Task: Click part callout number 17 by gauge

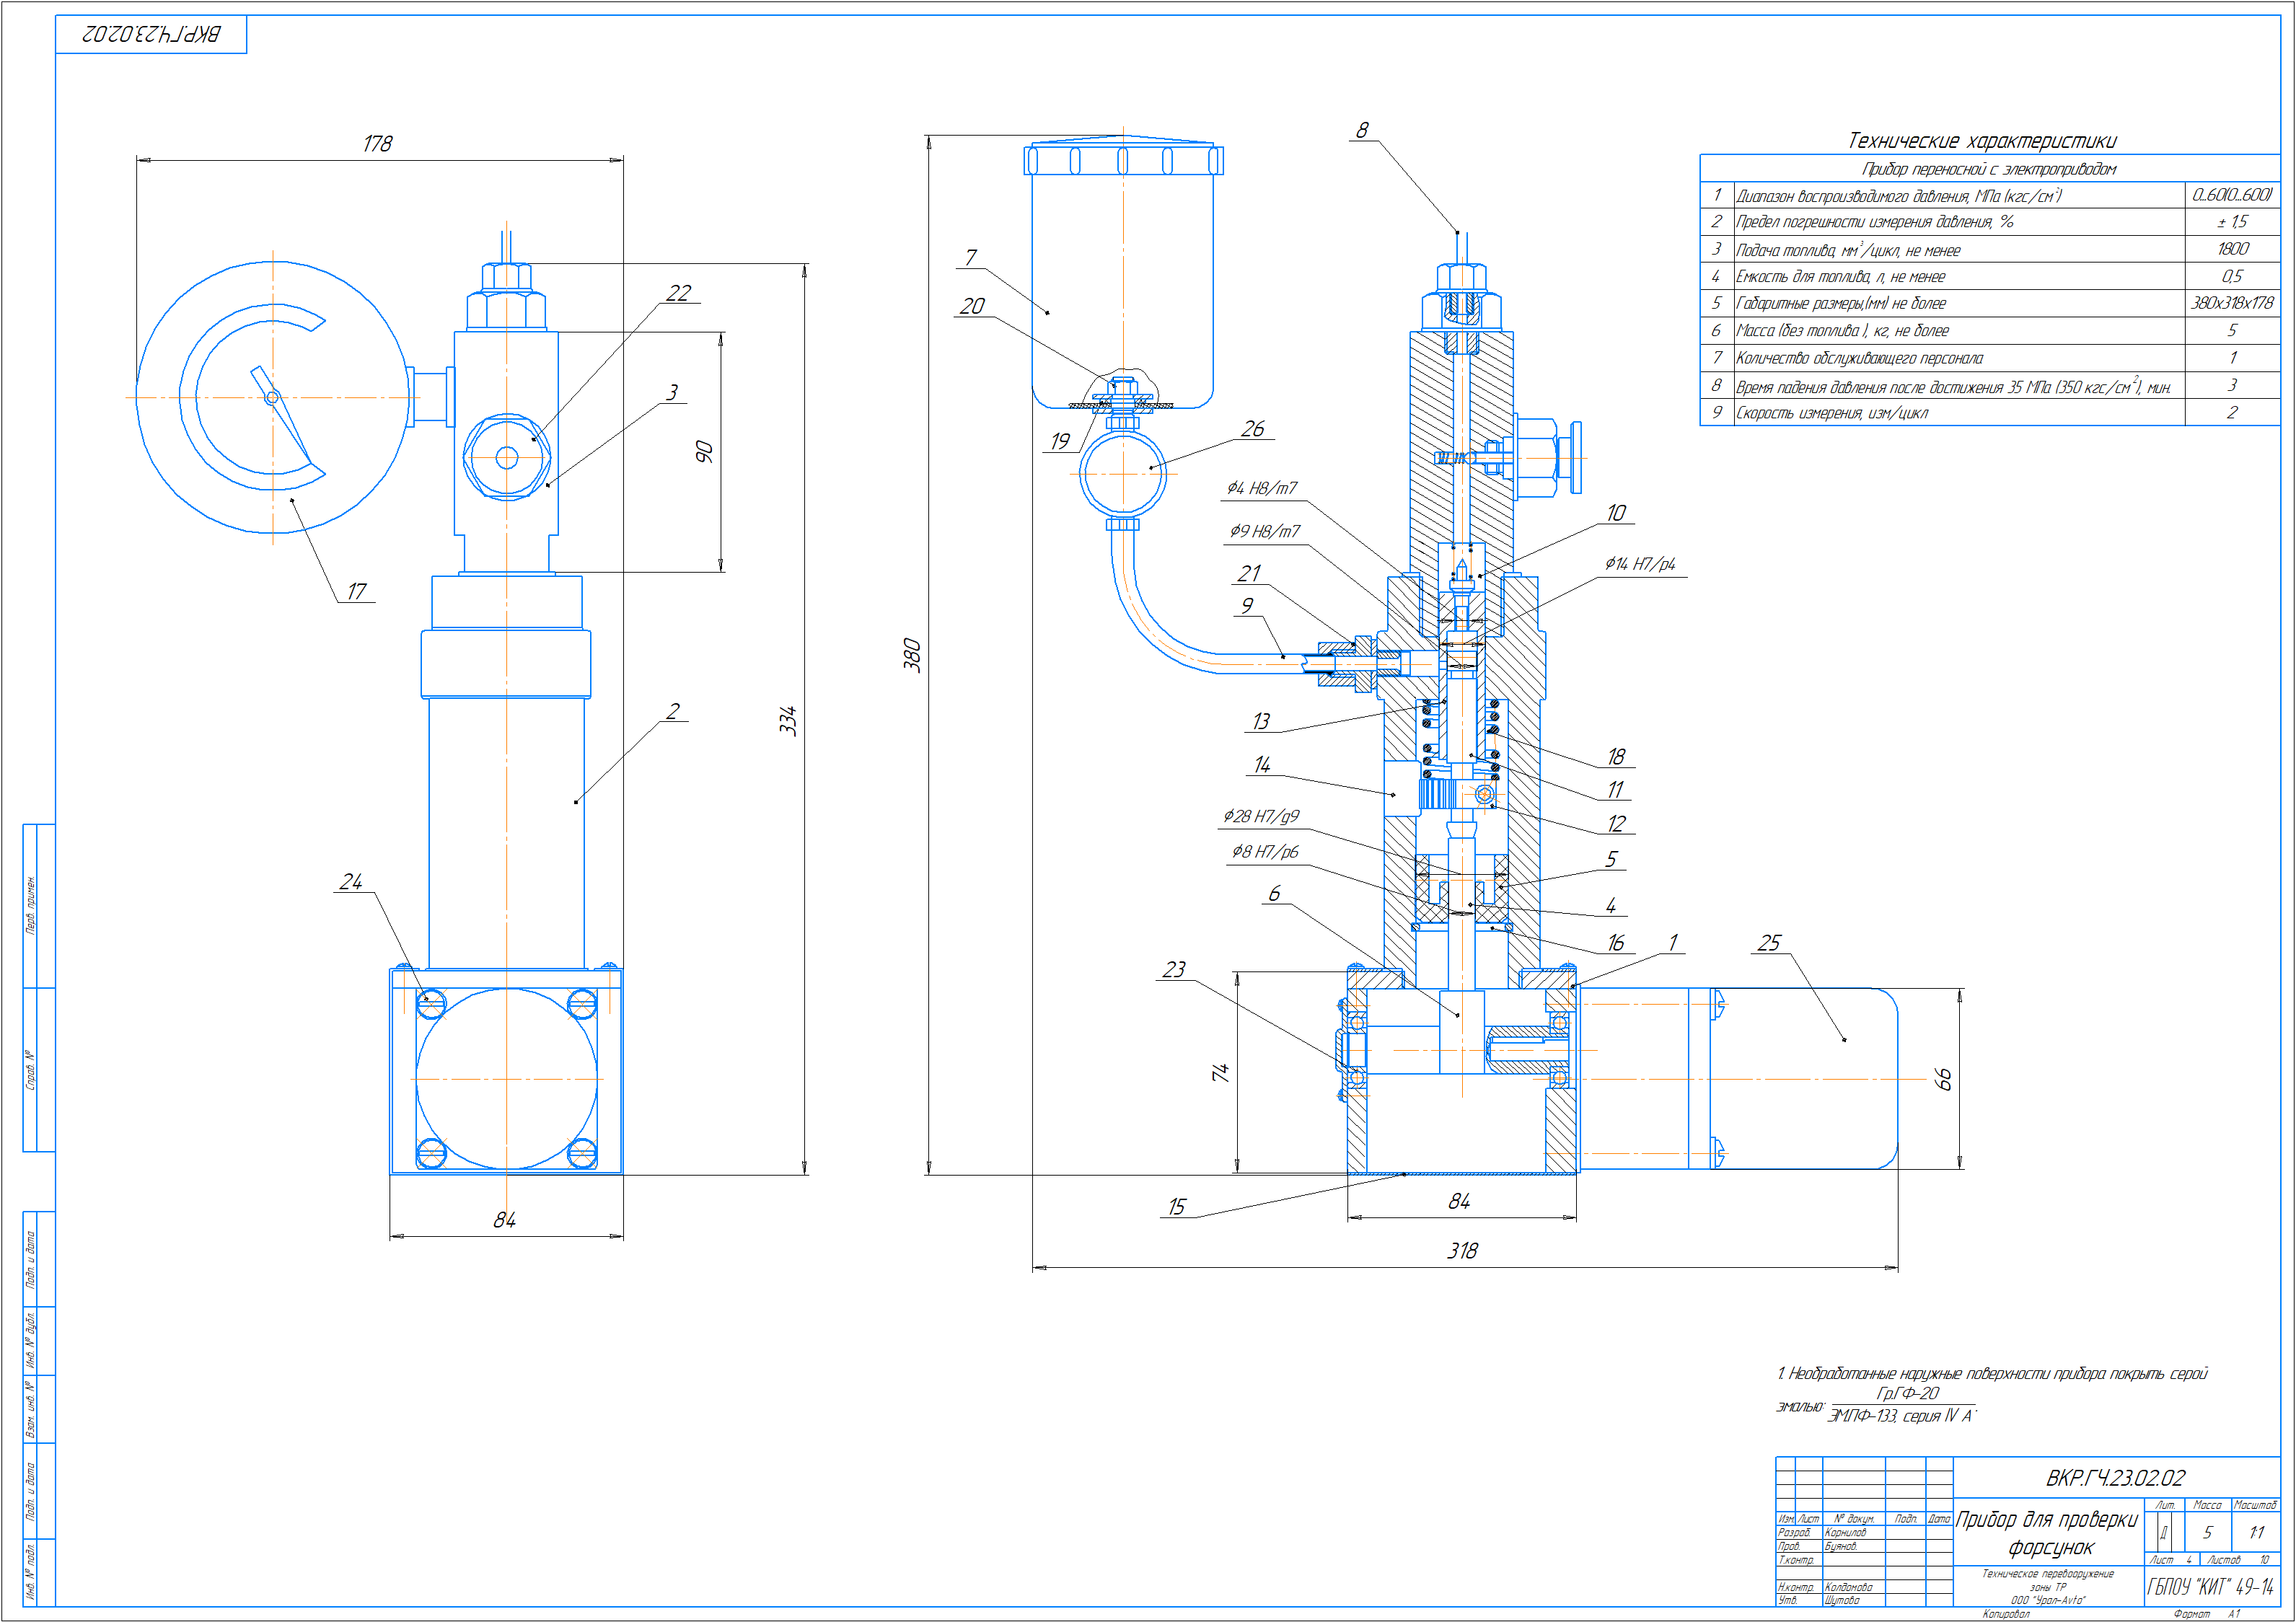Action: coord(356,591)
